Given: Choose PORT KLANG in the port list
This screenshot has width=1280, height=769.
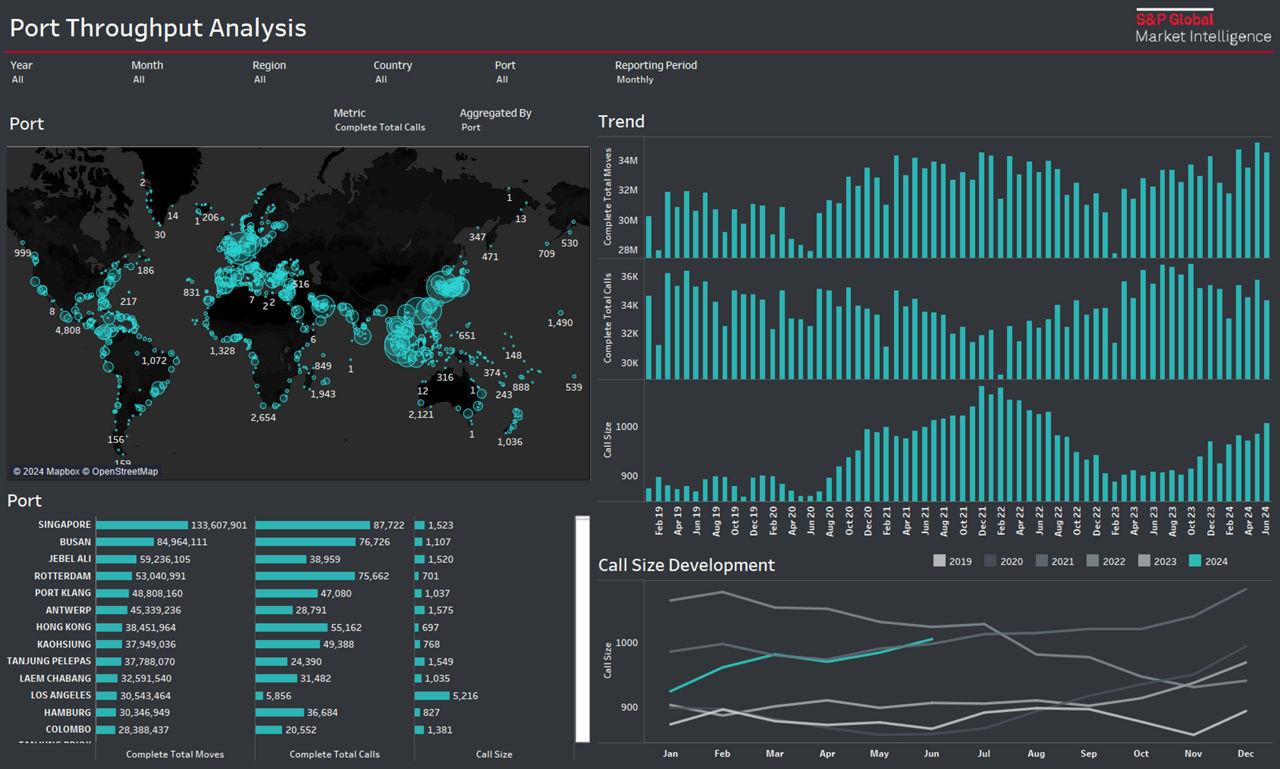Looking at the screenshot, I should click(62, 593).
